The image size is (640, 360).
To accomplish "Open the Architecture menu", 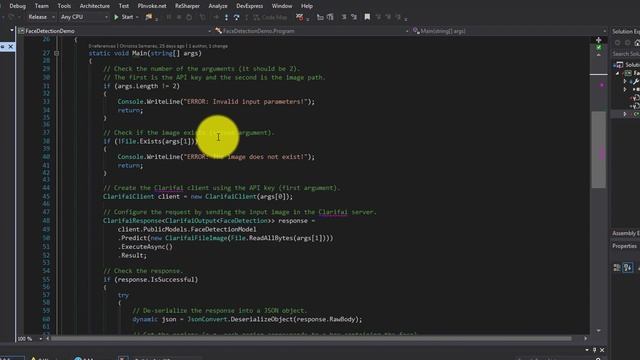I will click(x=95, y=6).
